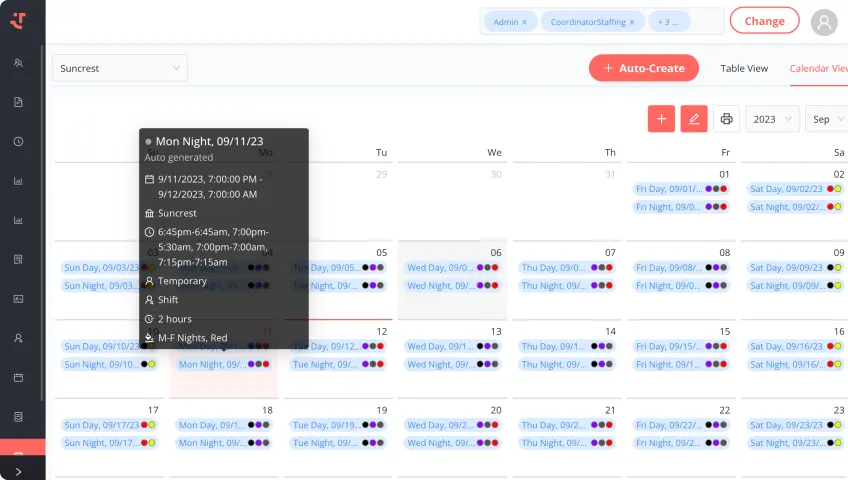Screen dimensions: 848x480
Task: Open Sun Night shift on the 10th
Action: point(109,364)
